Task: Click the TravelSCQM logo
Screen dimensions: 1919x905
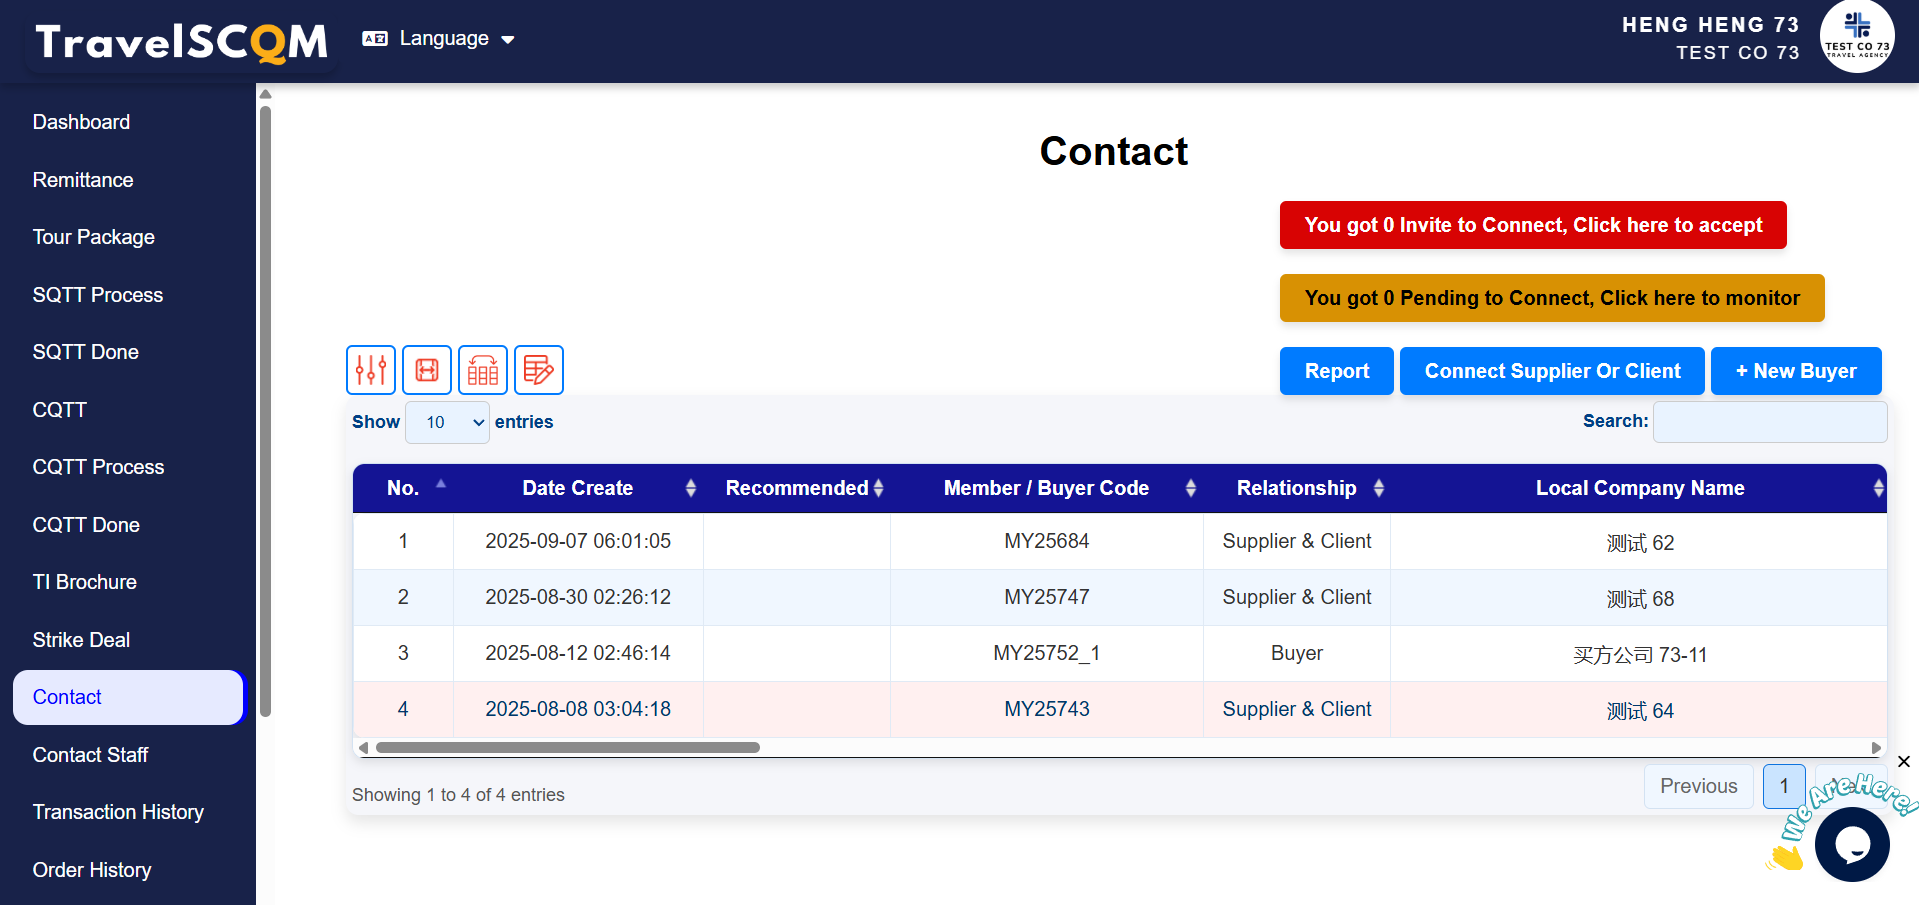Action: tap(182, 42)
